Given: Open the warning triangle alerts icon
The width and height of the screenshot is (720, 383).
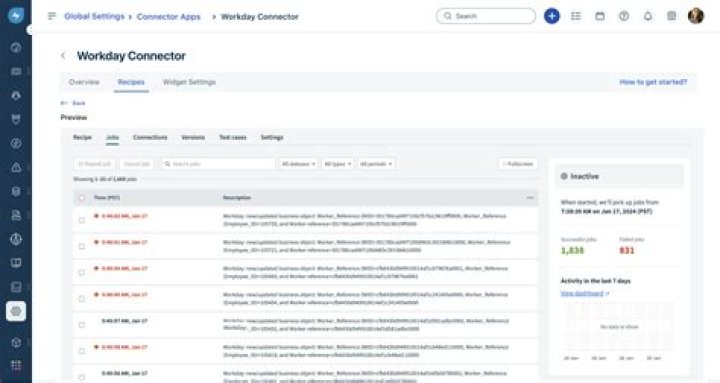Looking at the screenshot, I should click(x=16, y=167).
